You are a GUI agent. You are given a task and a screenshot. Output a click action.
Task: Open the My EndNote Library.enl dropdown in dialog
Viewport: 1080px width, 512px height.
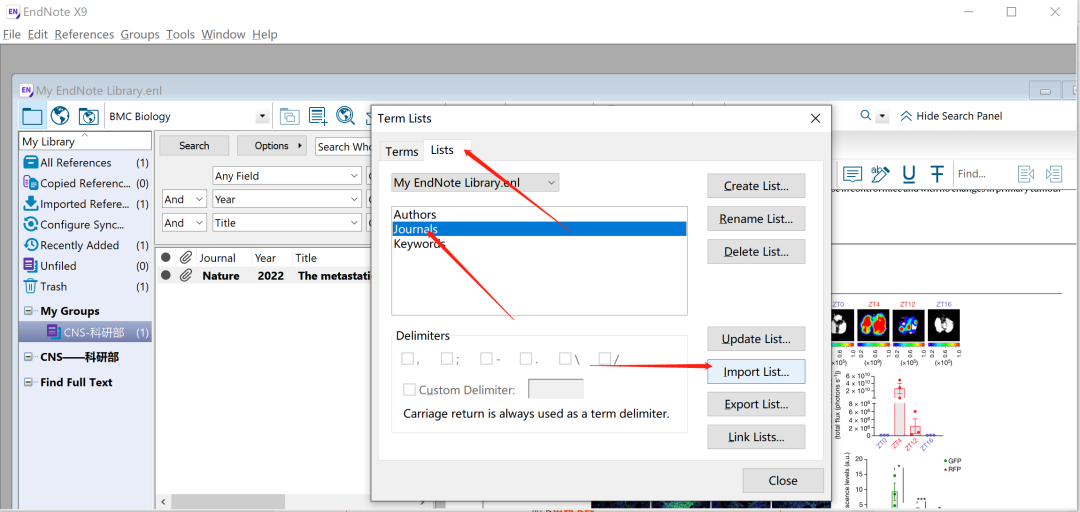click(475, 183)
